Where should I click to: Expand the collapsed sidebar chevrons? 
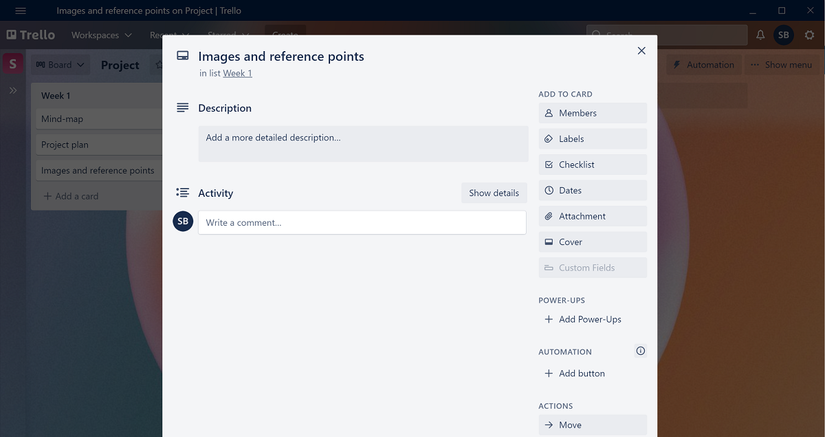[13, 90]
